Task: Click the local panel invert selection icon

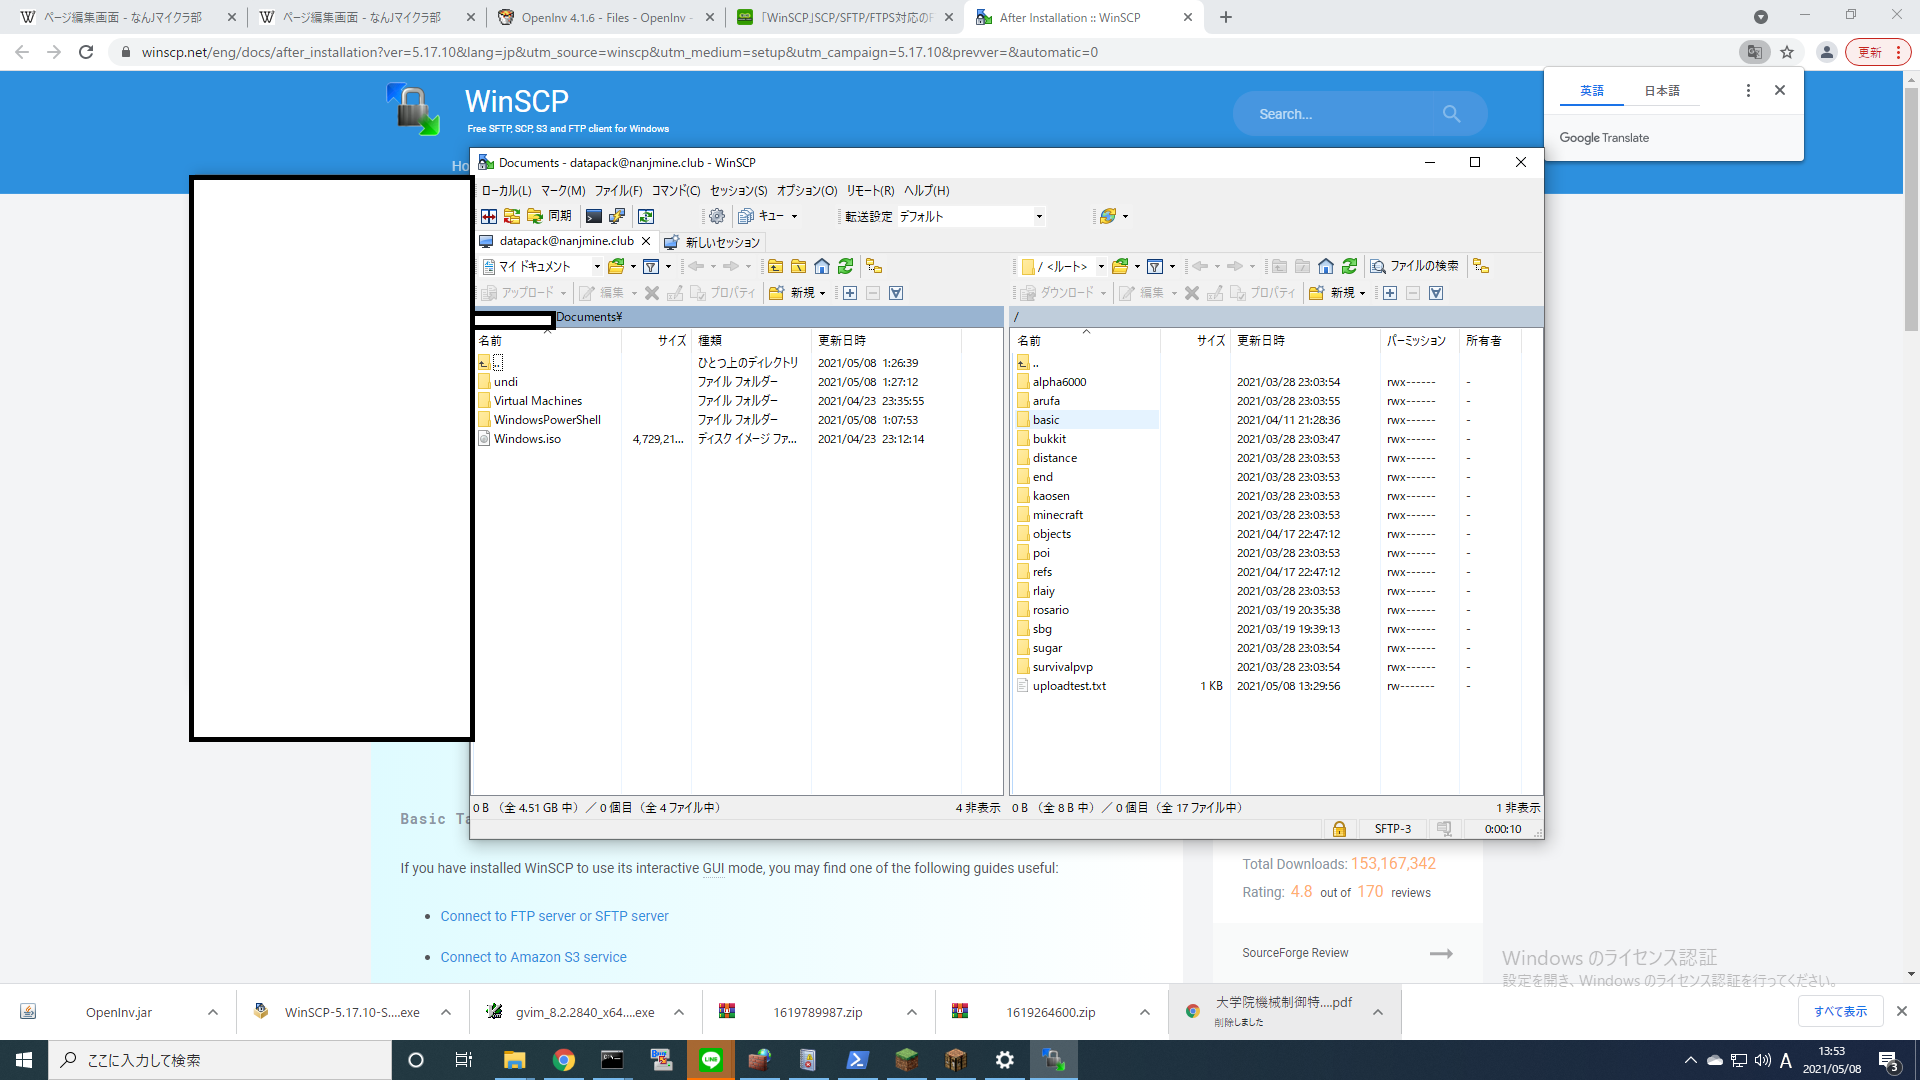Action: pyautogui.click(x=896, y=293)
